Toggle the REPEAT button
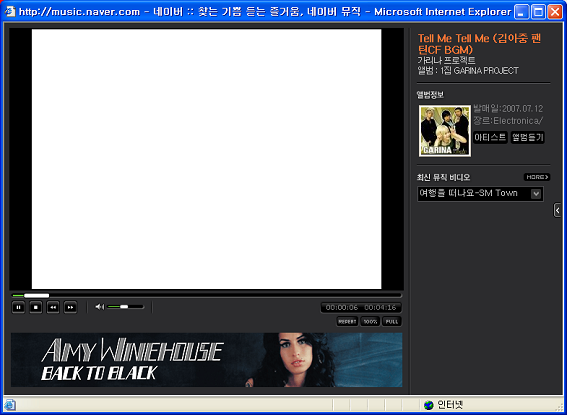 pos(347,321)
